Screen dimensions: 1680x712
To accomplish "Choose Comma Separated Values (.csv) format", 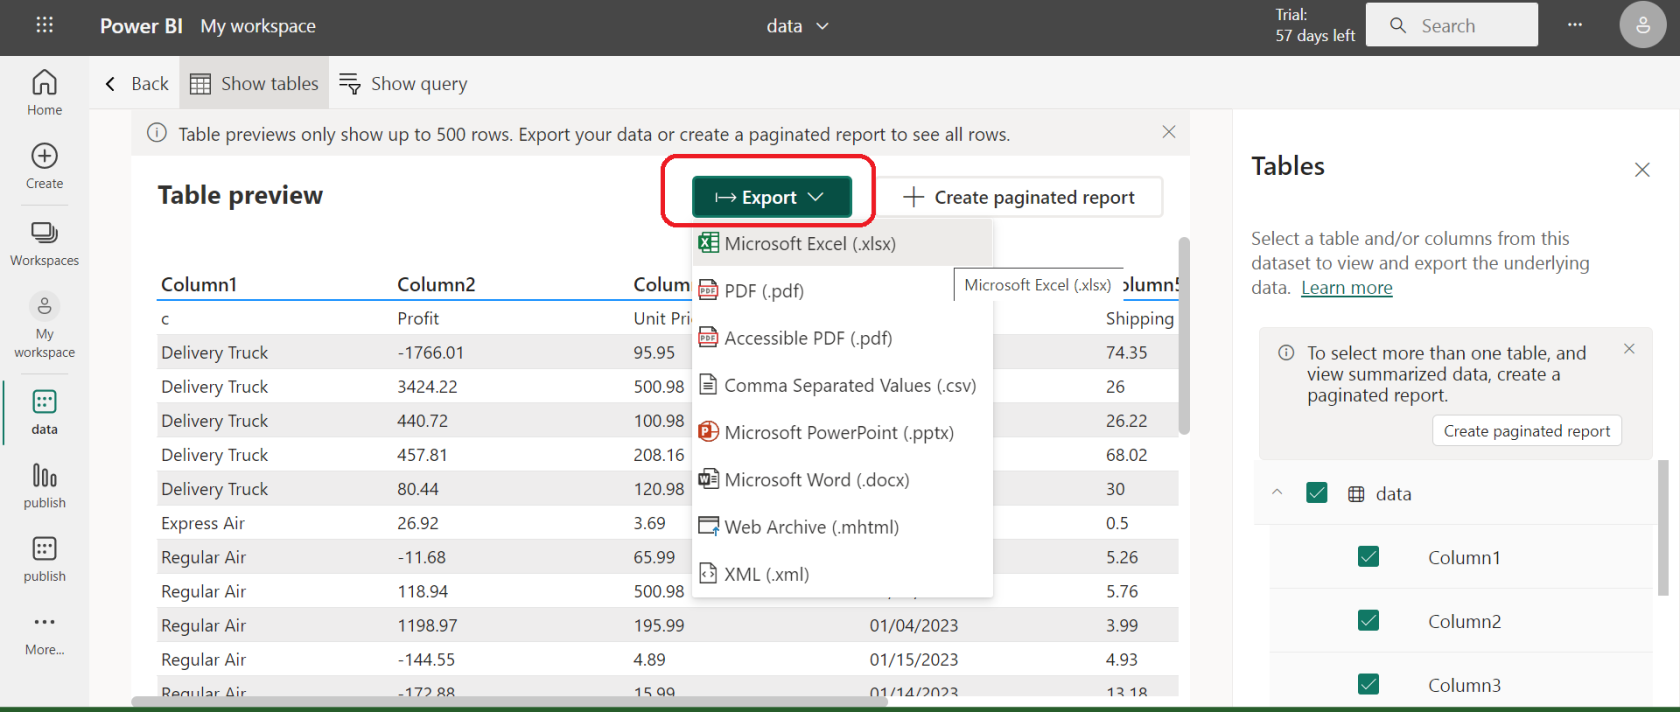I will click(849, 385).
